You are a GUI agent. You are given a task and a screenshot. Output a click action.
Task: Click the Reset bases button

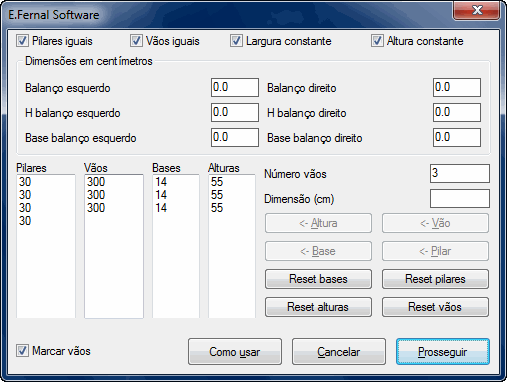coord(318,279)
